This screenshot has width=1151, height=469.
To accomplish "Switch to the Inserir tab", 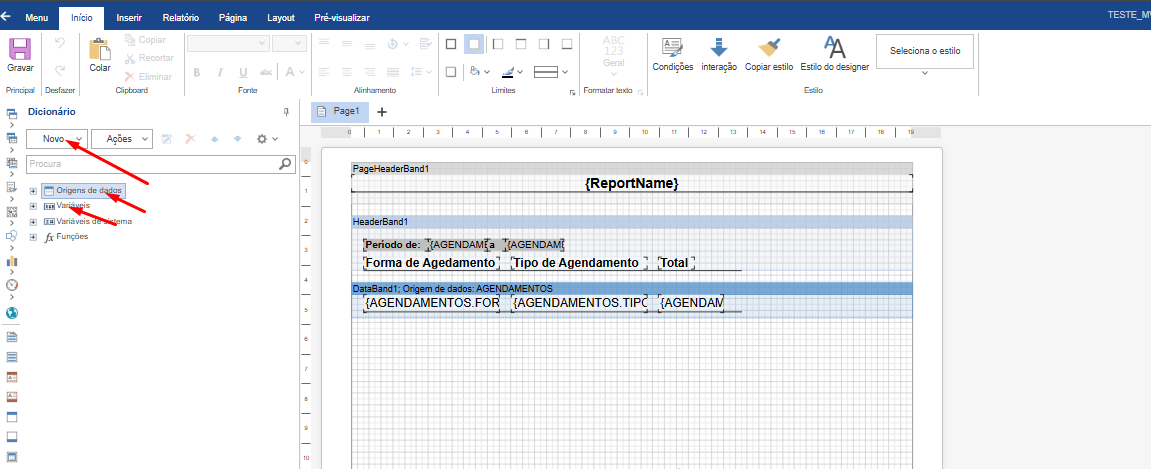I will (x=129, y=18).
